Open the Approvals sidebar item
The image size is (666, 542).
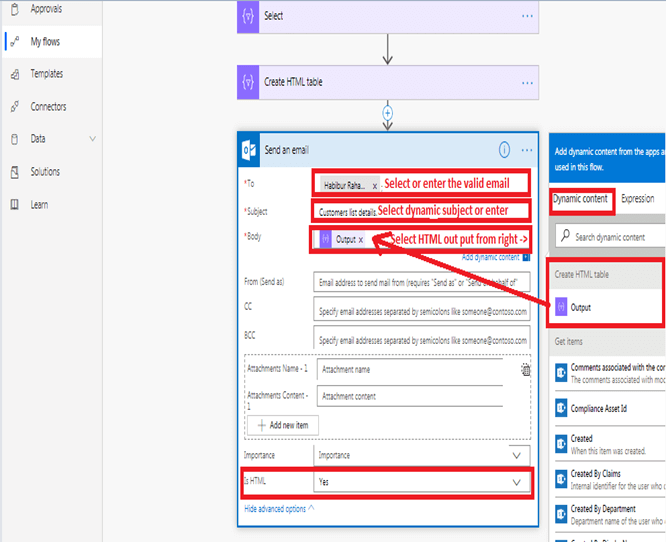point(46,9)
